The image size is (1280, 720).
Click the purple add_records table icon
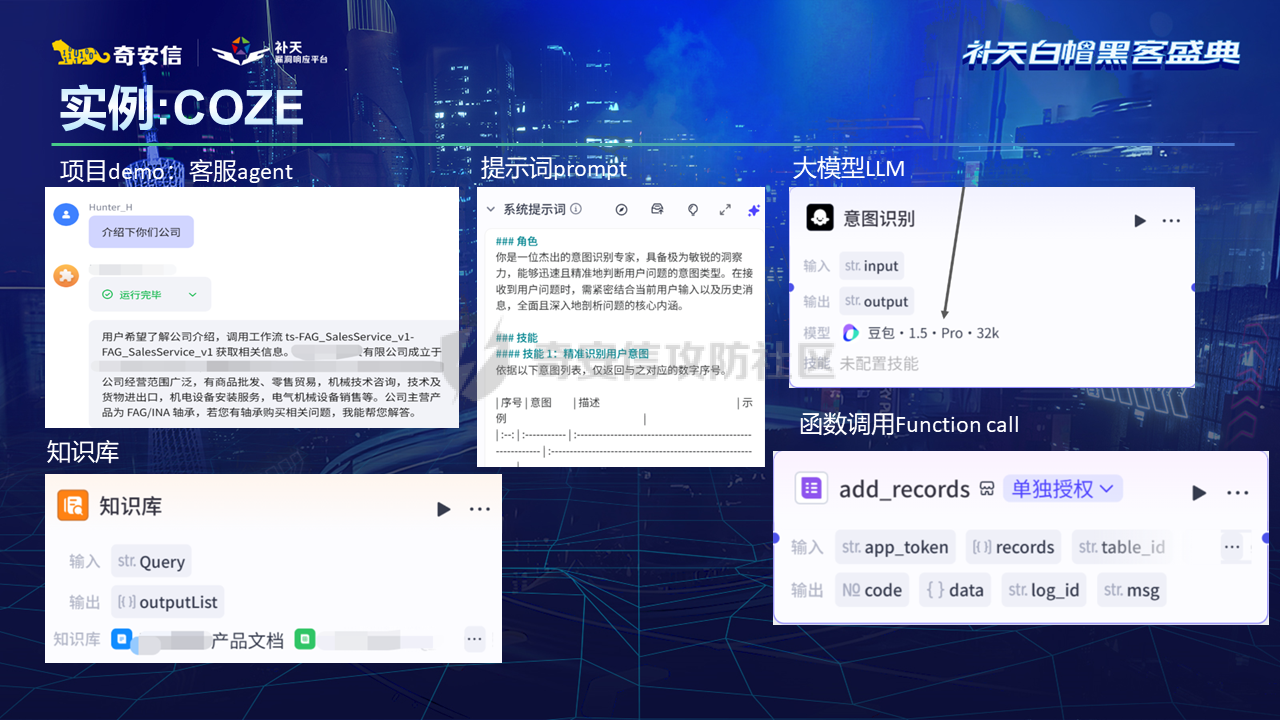click(x=811, y=488)
